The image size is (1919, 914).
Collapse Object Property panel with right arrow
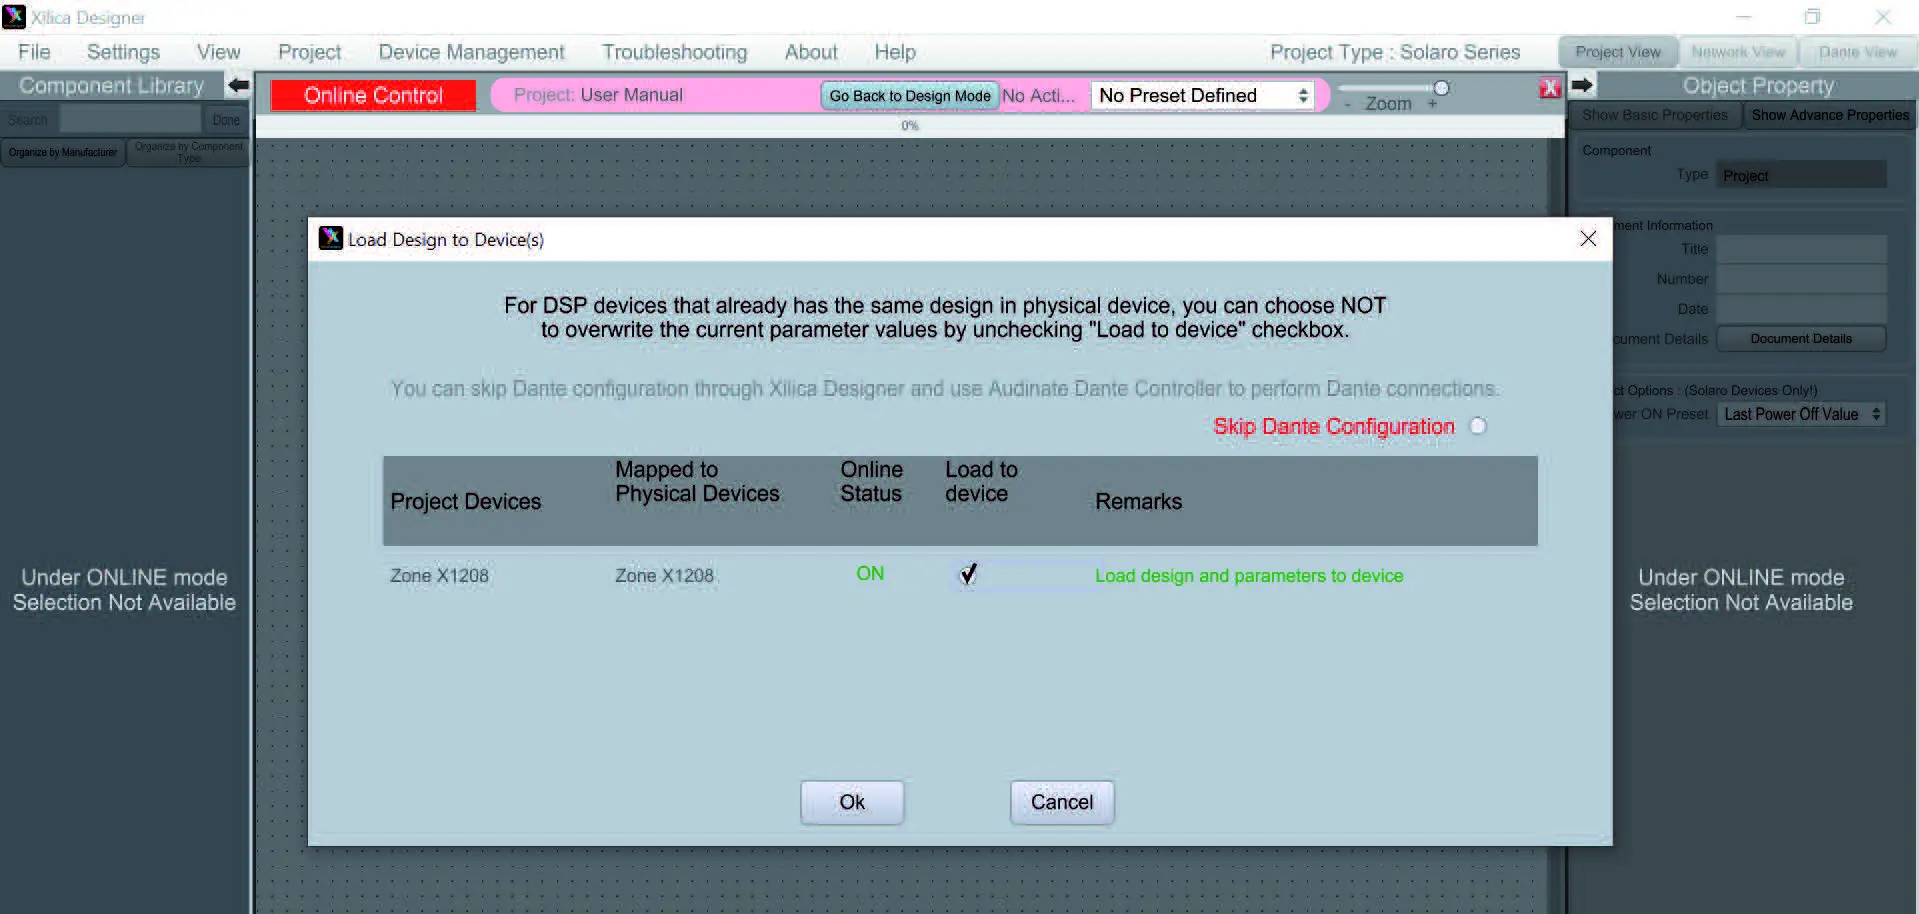tap(1582, 86)
